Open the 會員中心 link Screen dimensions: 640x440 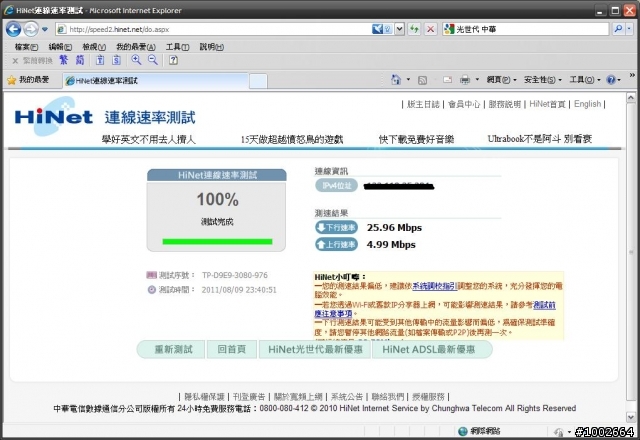point(464,104)
